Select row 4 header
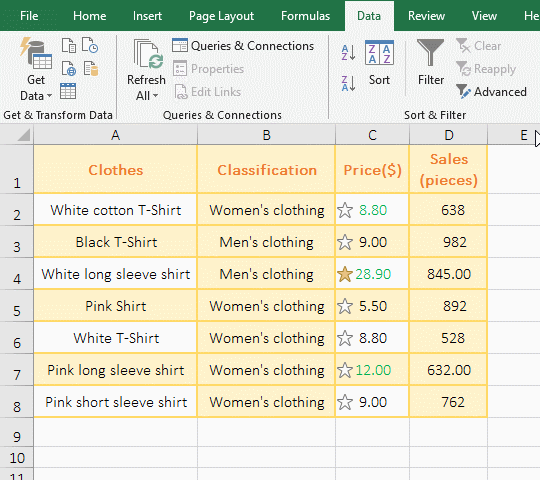Viewport: 540px width, 480px height. (x=17, y=274)
